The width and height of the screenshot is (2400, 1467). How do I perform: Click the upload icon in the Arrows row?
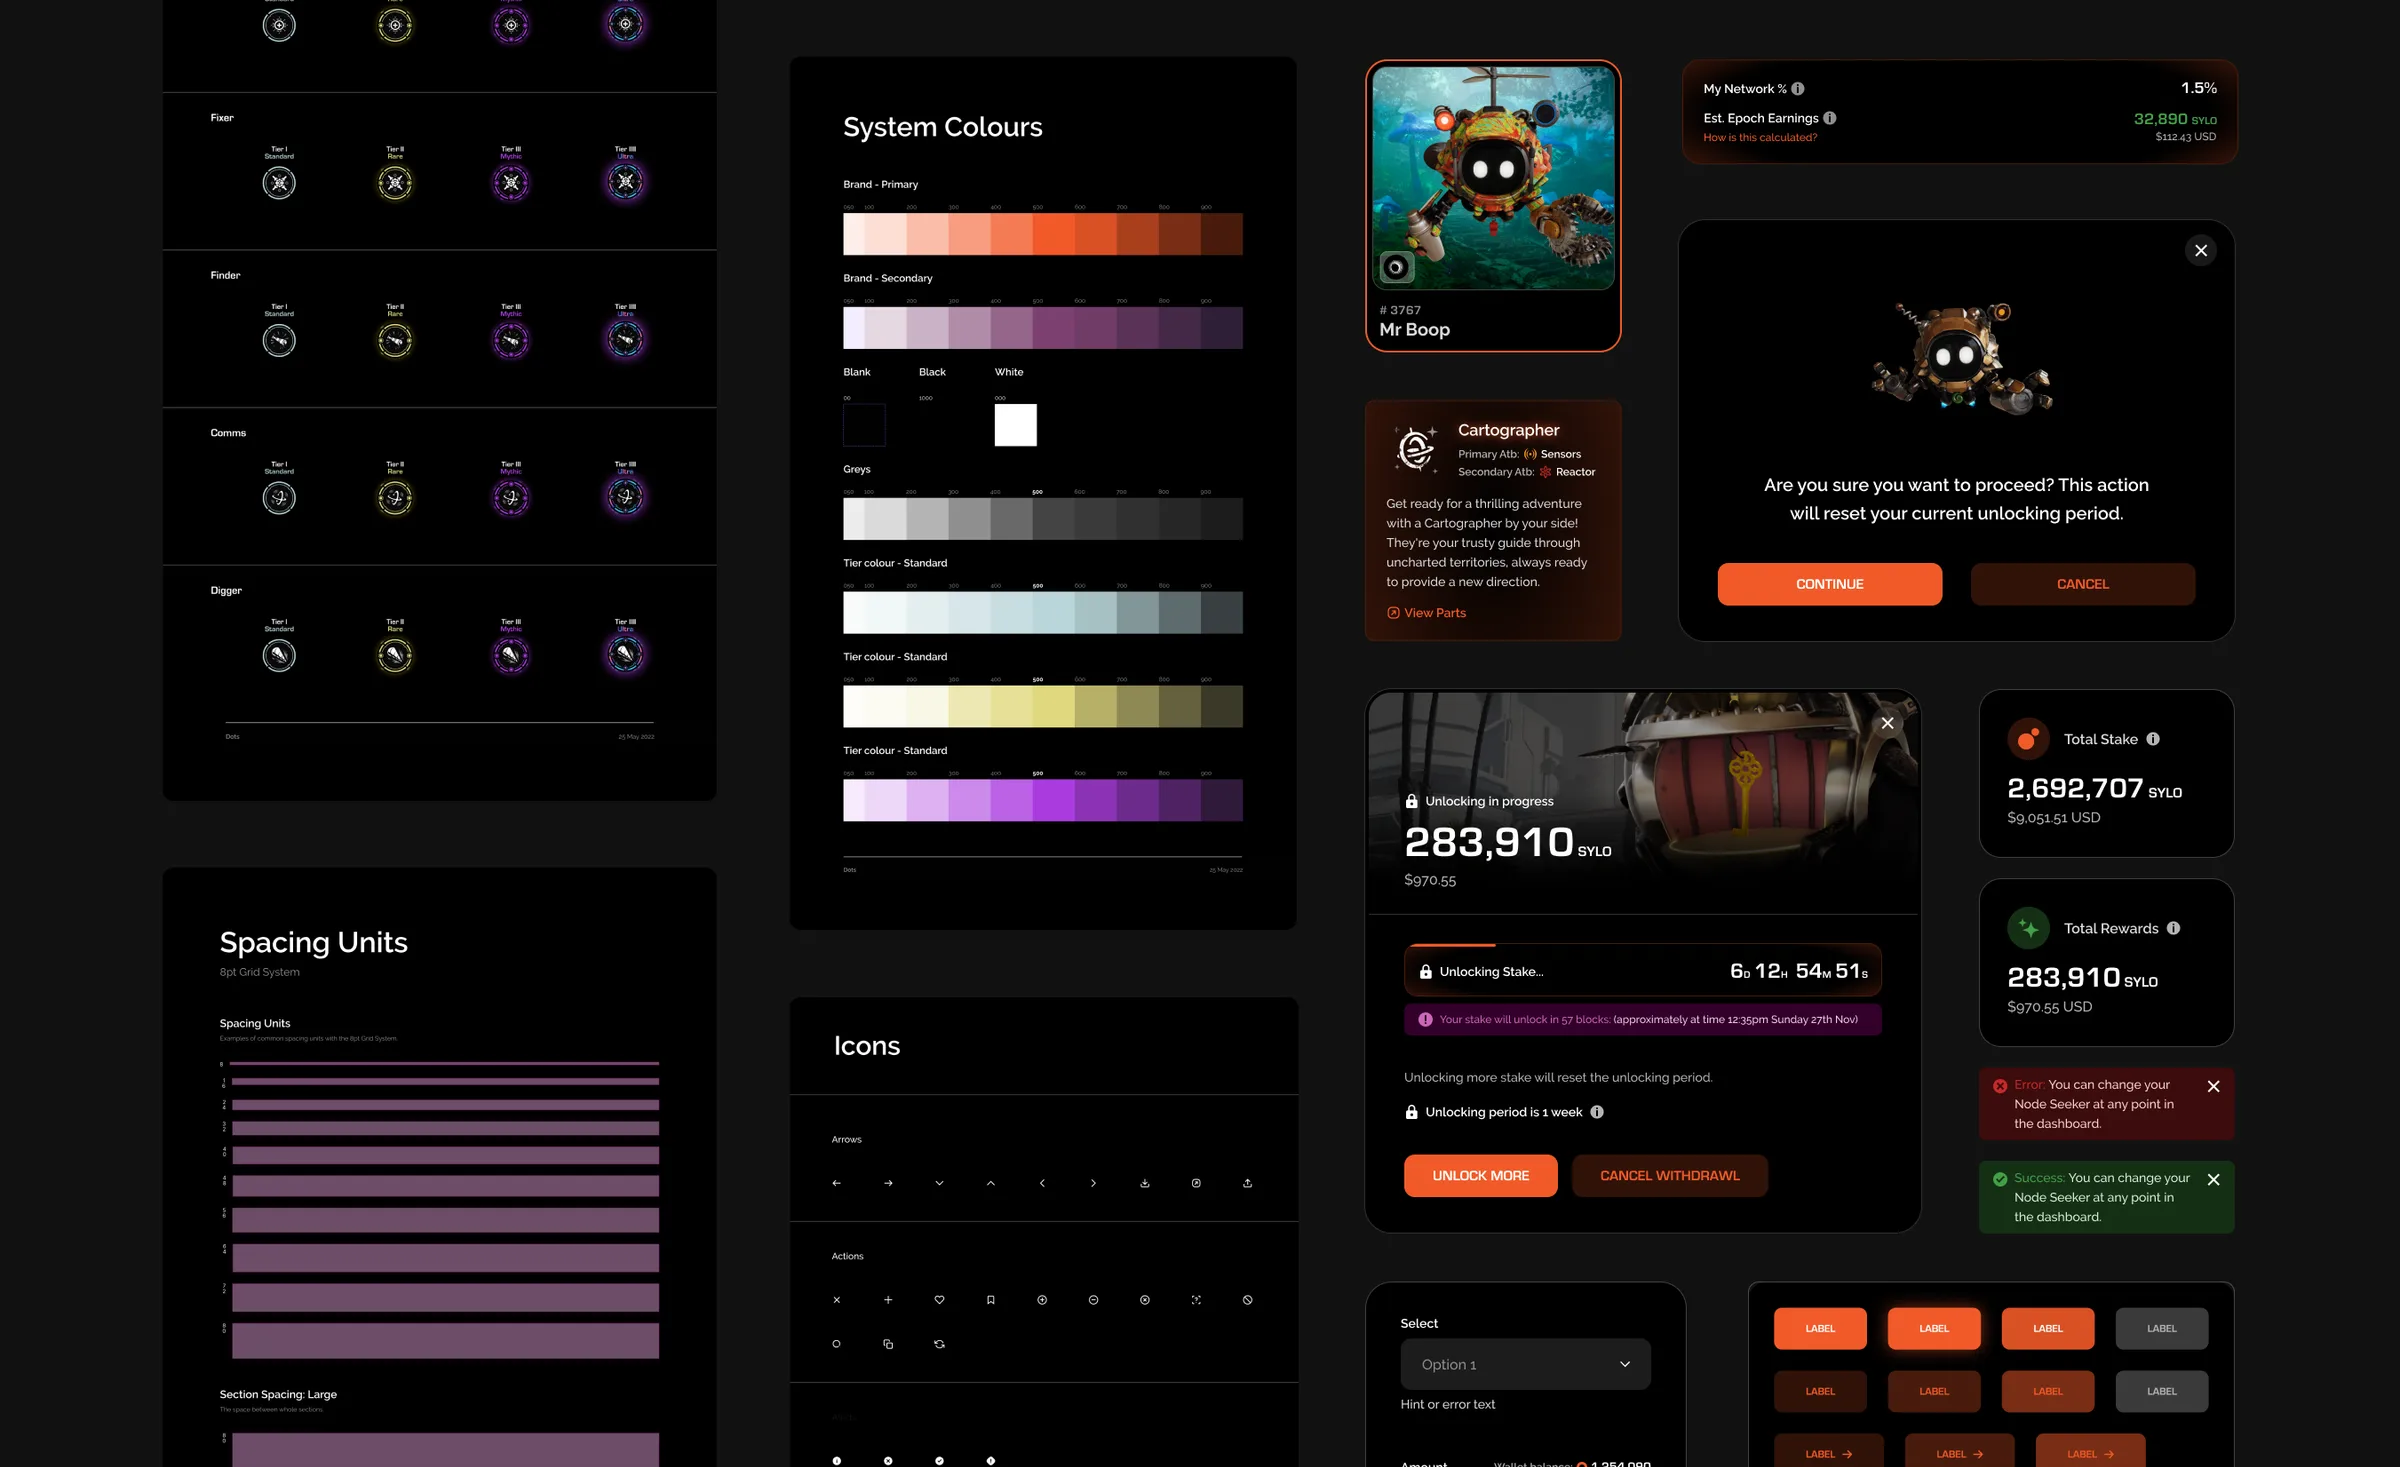click(1247, 1183)
